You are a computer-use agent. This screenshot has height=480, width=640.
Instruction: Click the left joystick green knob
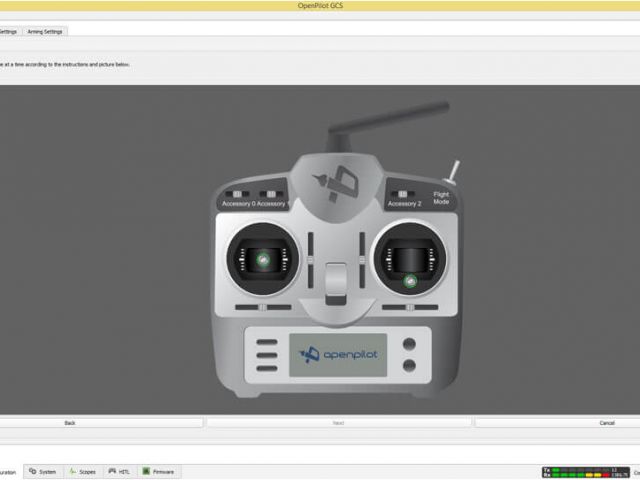point(263,259)
